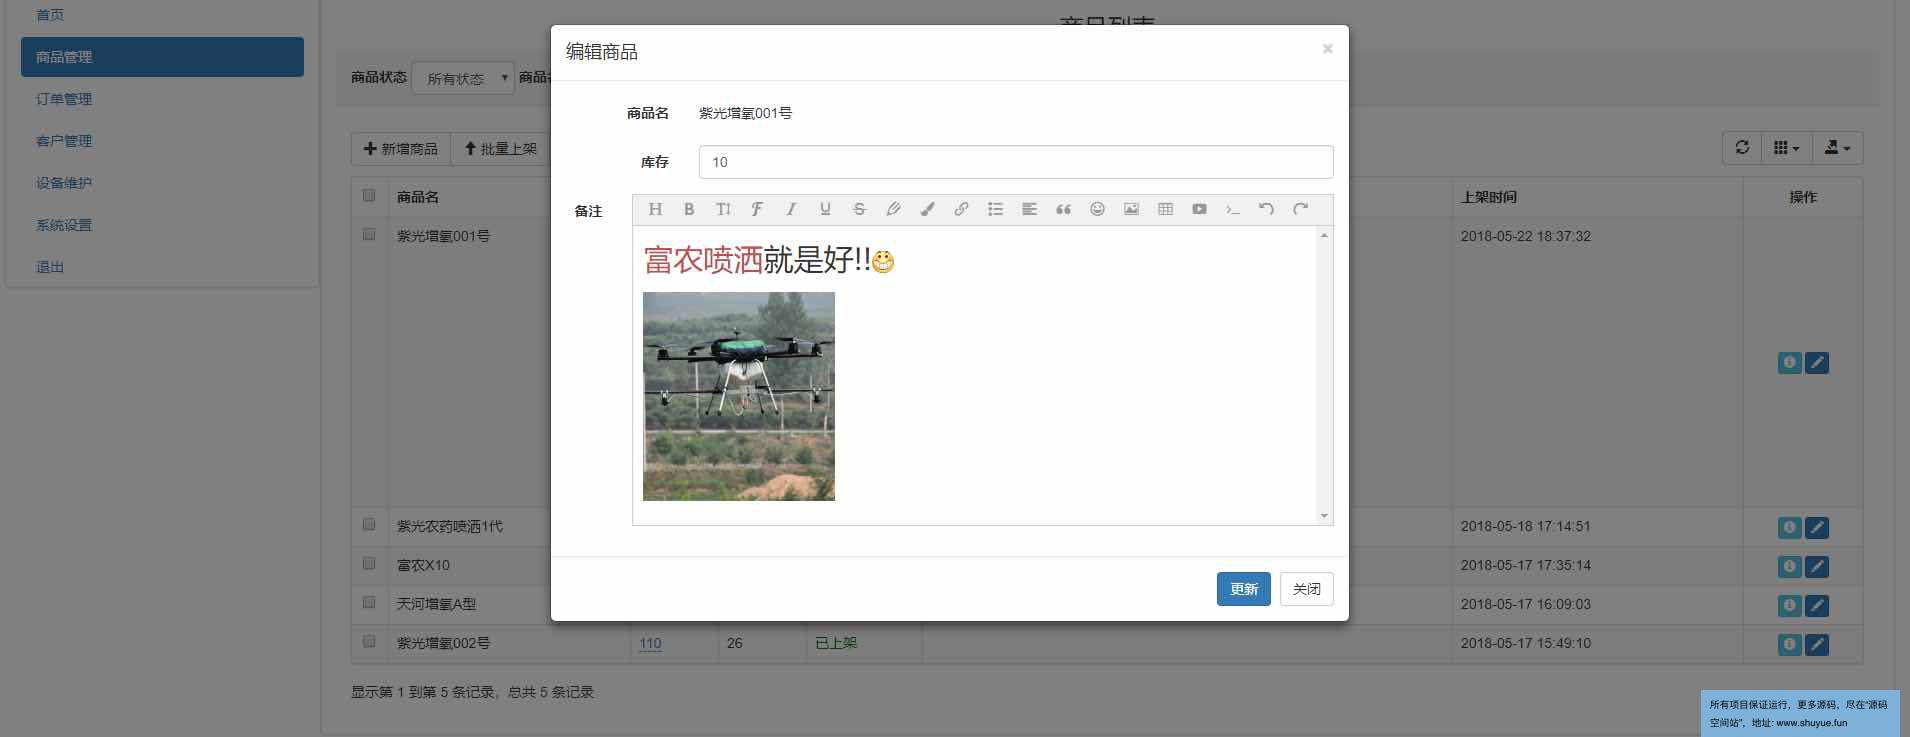This screenshot has width=1910, height=737.
Task: Refresh the product table
Action: [1742, 148]
